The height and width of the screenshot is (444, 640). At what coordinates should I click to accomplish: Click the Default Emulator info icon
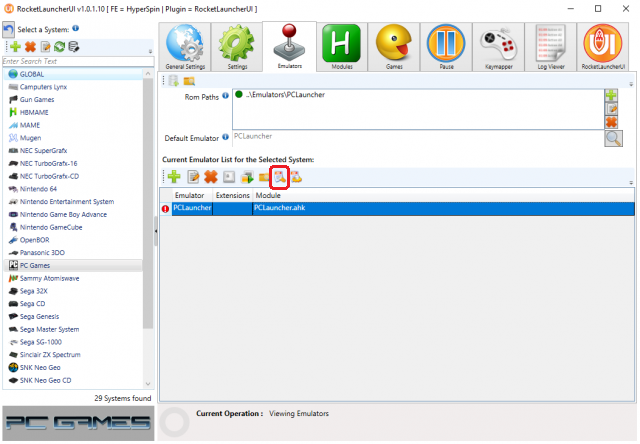[x=225, y=137]
